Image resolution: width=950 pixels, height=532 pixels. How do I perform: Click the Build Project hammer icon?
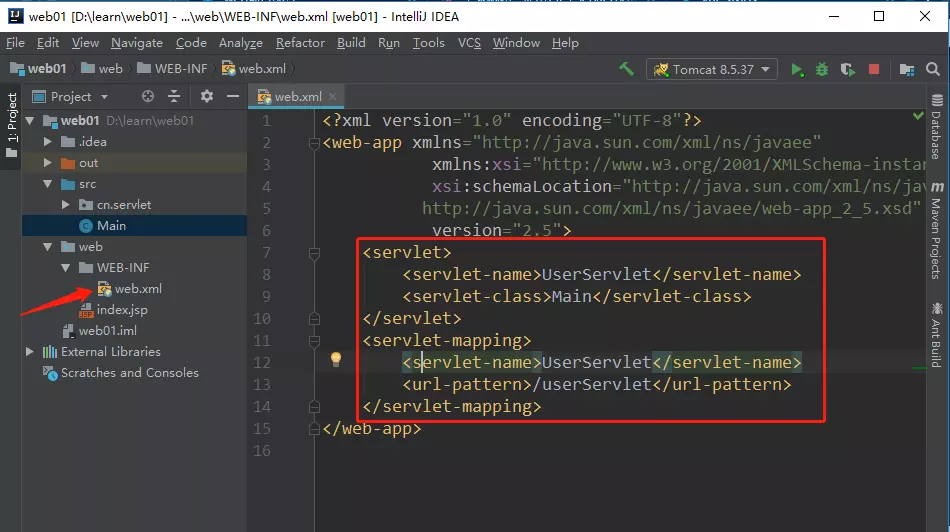626,69
